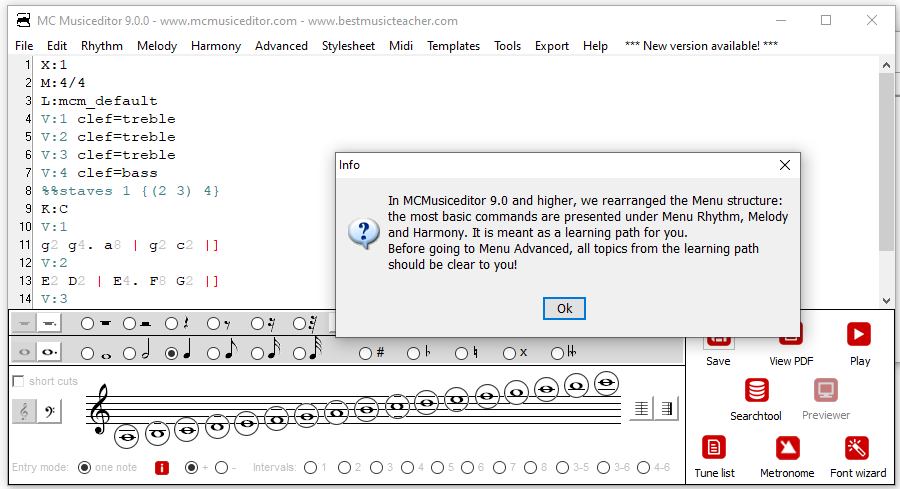Click the New version available notice
Screen dimensions: 900x489
click(701, 46)
